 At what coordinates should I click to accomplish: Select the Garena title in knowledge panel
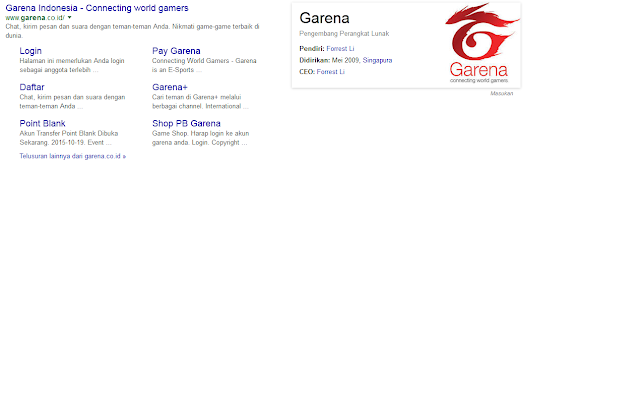click(324, 18)
